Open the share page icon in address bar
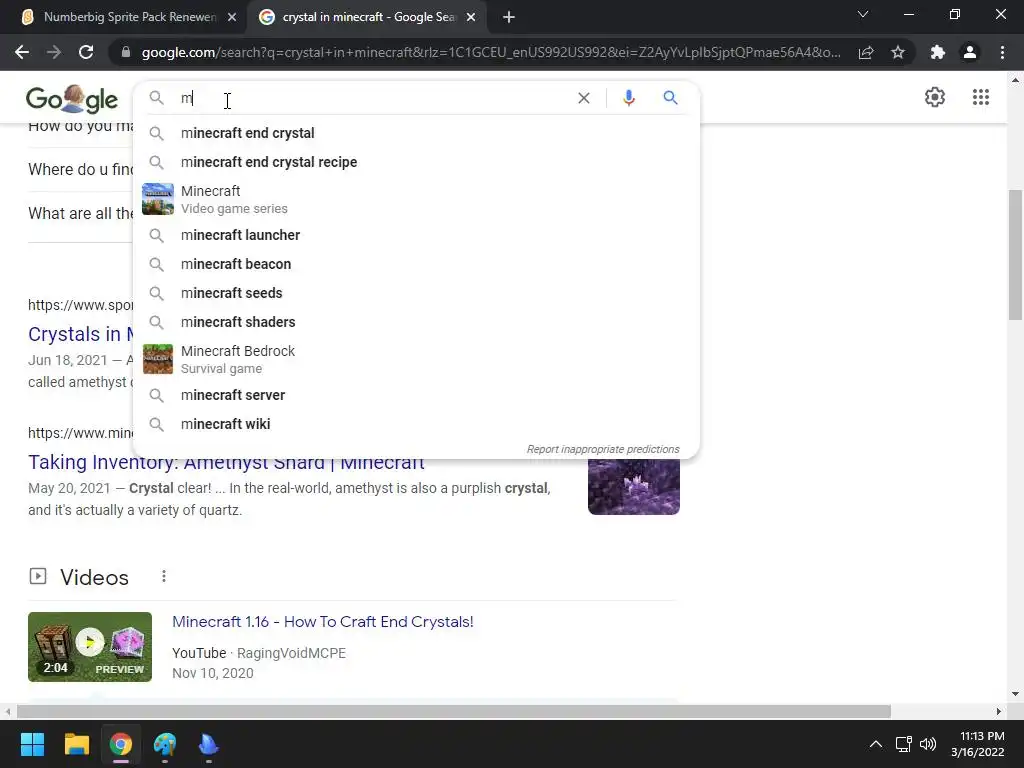The height and width of the screenshot is (768, 1024). coord(866,52)
